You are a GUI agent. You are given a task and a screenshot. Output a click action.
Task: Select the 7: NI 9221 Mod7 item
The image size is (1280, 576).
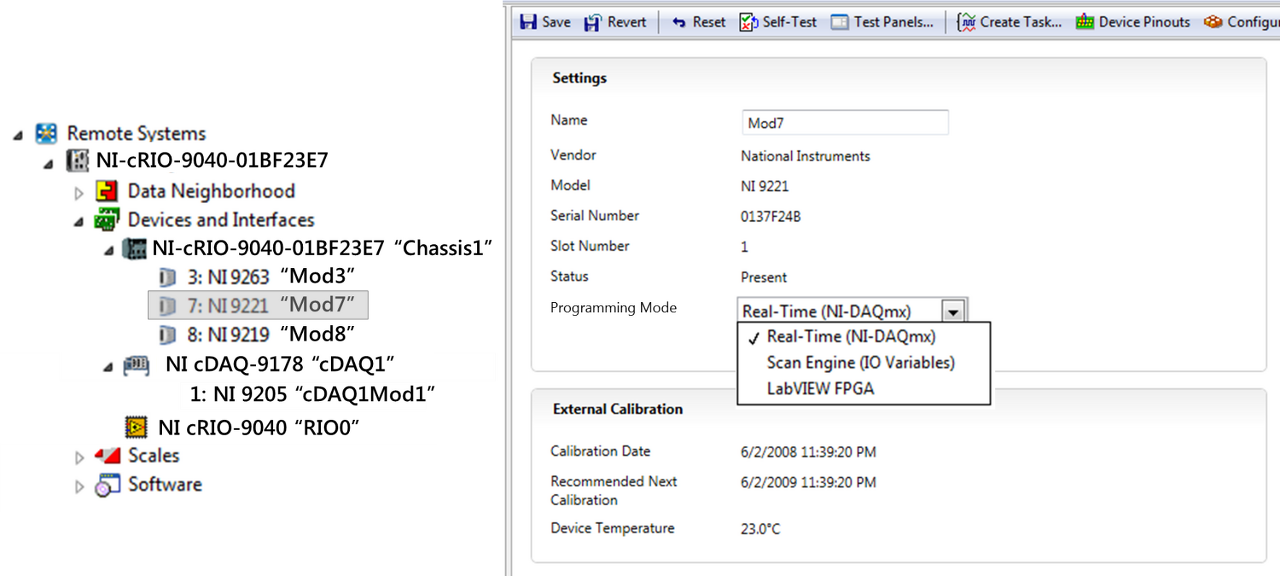coord(258,305)
